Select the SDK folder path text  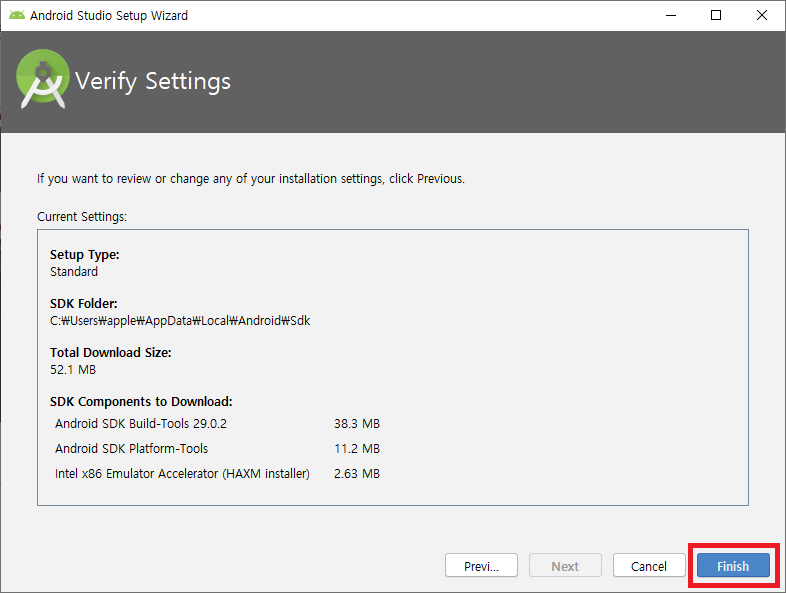180,321
